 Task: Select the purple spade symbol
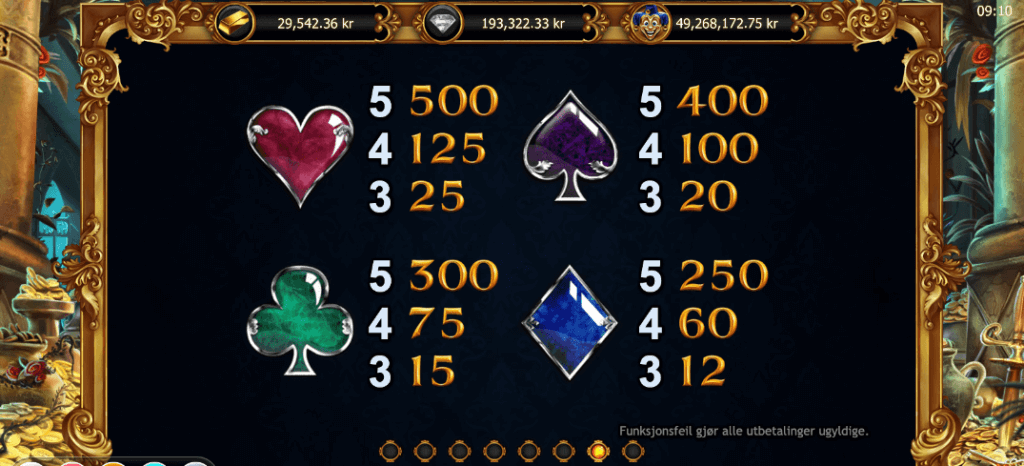tap(569, 147)
